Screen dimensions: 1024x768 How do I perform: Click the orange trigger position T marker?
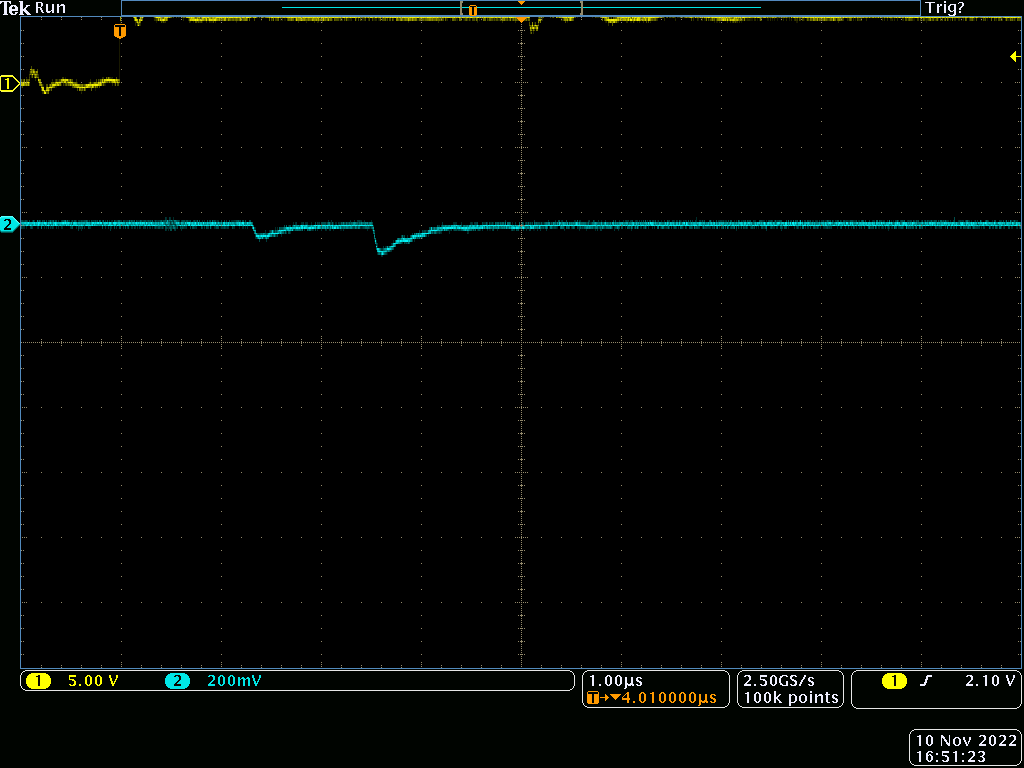[x=120, y=32]
